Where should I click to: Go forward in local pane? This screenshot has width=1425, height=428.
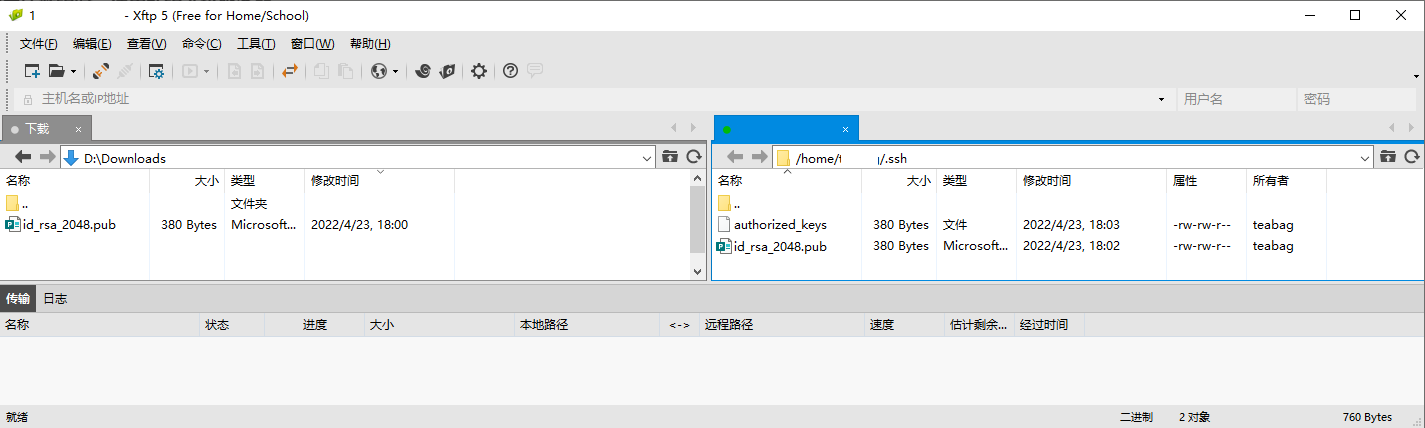pyautogui.click(x=47, y=157)
